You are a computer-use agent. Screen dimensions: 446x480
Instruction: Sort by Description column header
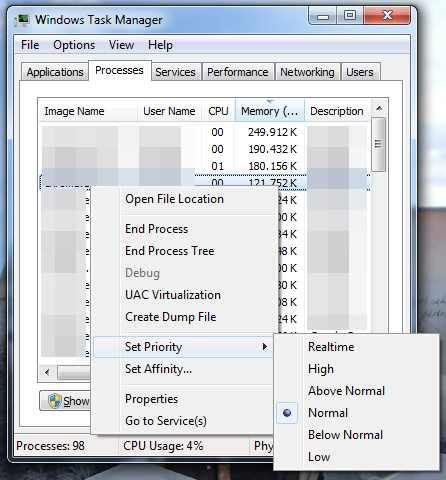point(337,111)
